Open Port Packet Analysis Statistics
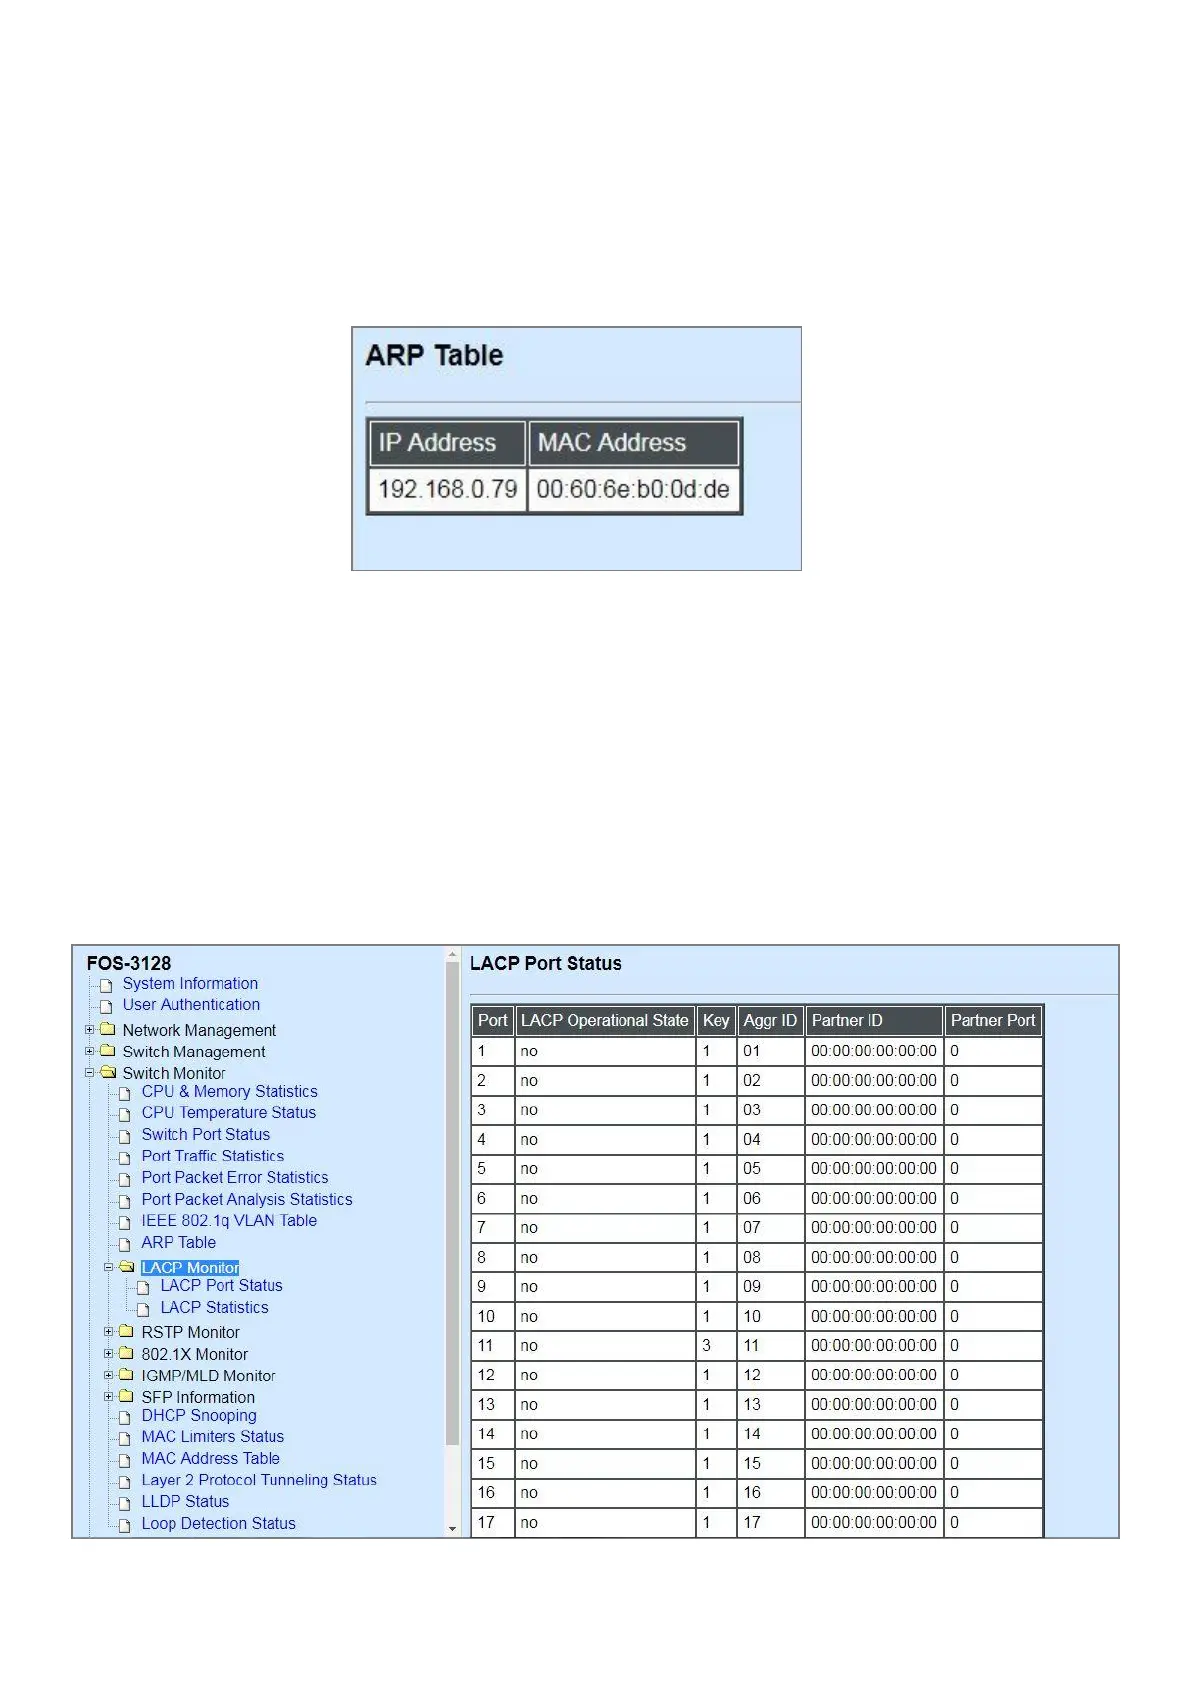This screenshot has width=1191, height=1684. pos(246,1199)
